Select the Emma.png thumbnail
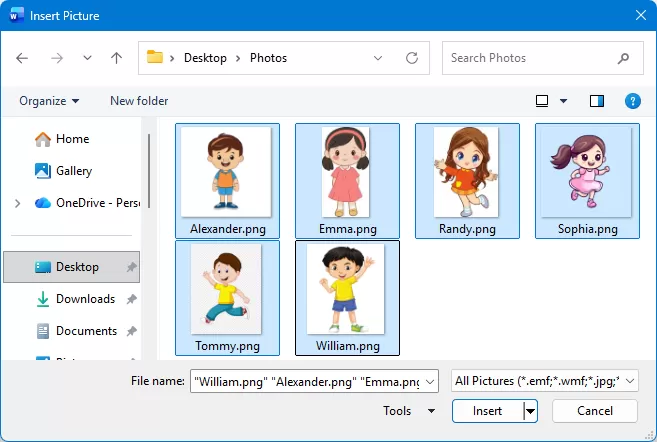The height and width of the screenshot is (442, 657). (346, 172)
